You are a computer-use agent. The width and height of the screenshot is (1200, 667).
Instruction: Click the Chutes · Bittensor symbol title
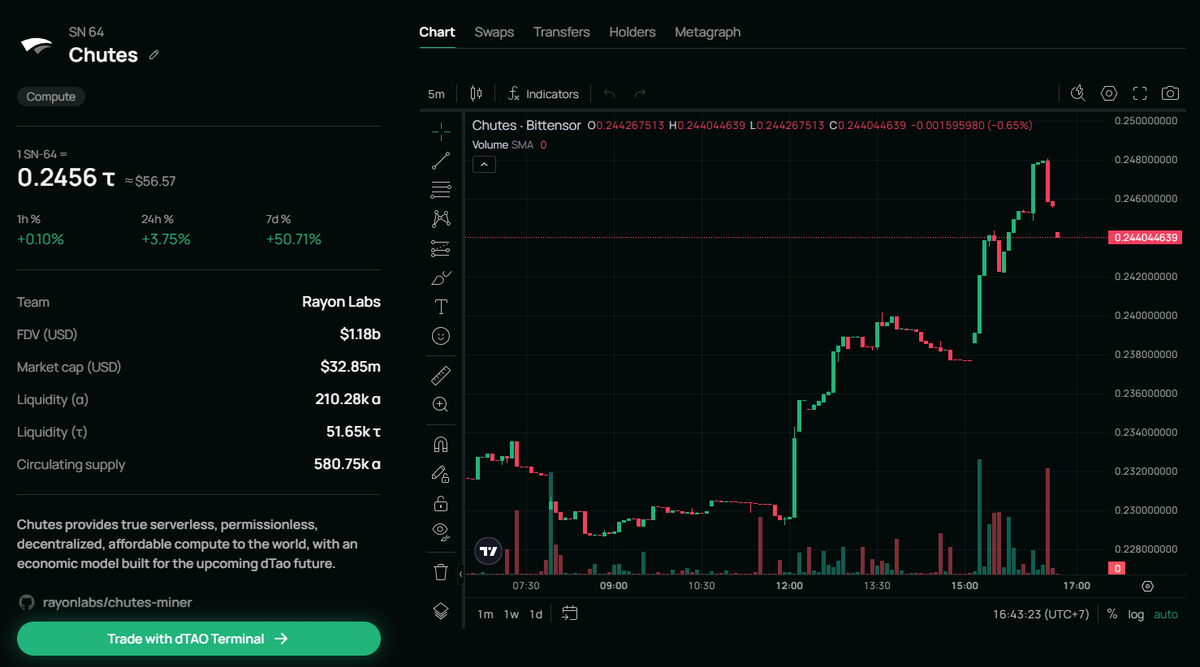click(x=526, y=125)
